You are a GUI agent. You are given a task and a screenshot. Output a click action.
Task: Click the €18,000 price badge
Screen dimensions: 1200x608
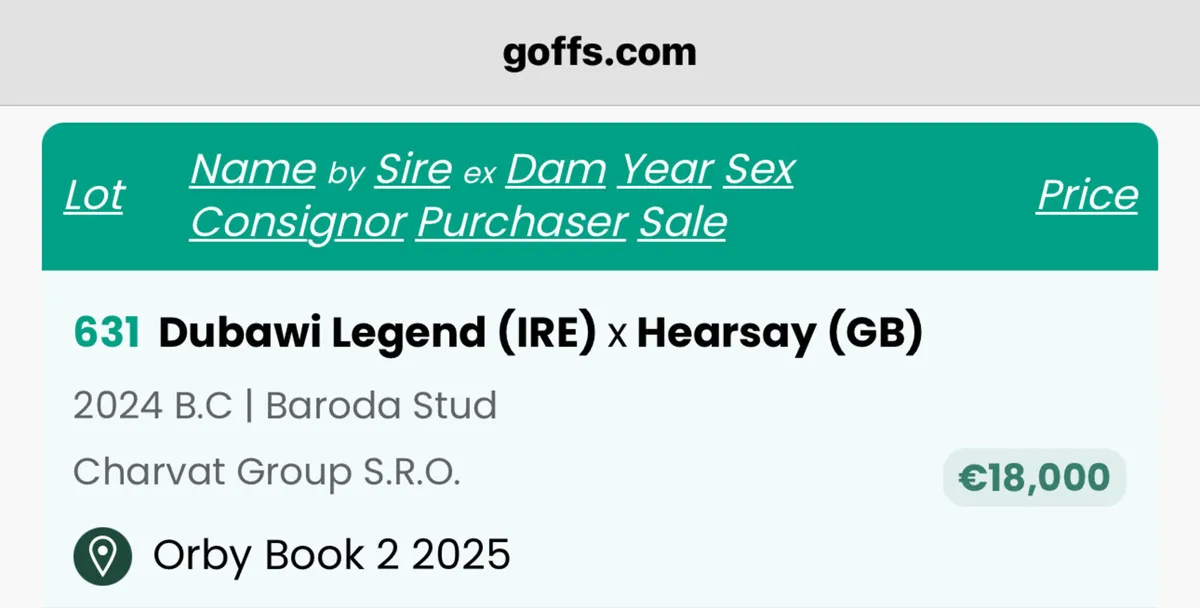click(1036, 476)
